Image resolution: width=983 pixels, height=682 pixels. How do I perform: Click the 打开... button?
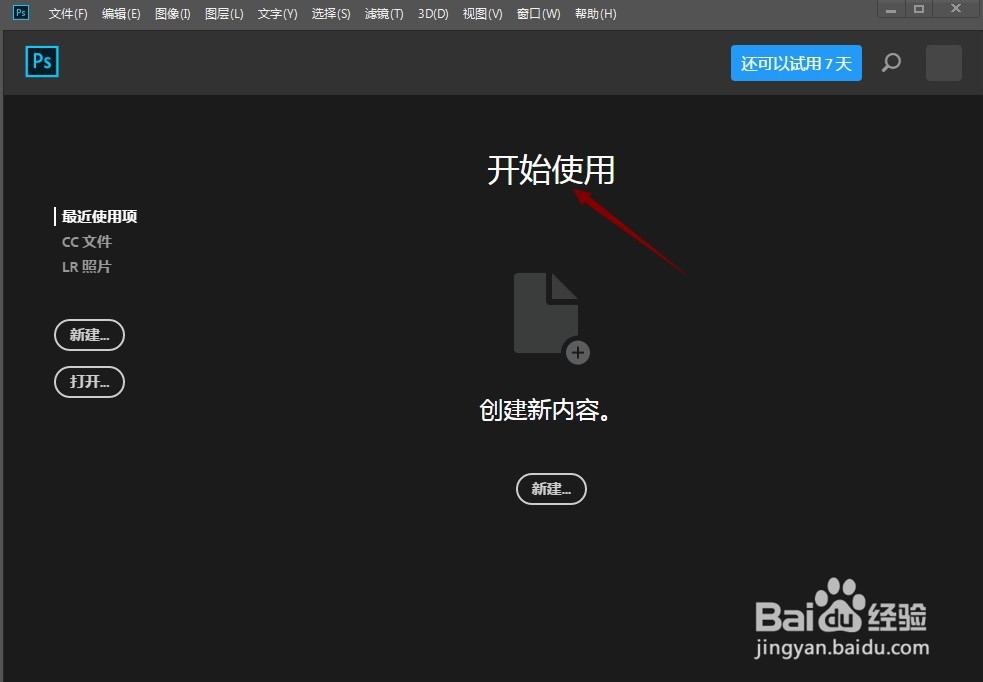coord(90,382)
